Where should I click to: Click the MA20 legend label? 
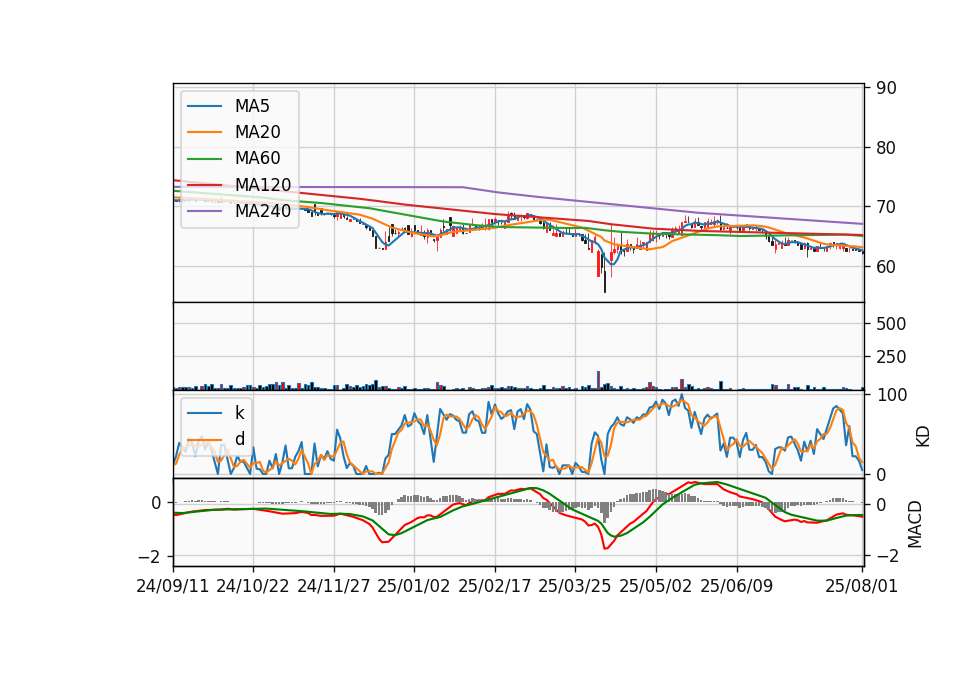(257, 132)
